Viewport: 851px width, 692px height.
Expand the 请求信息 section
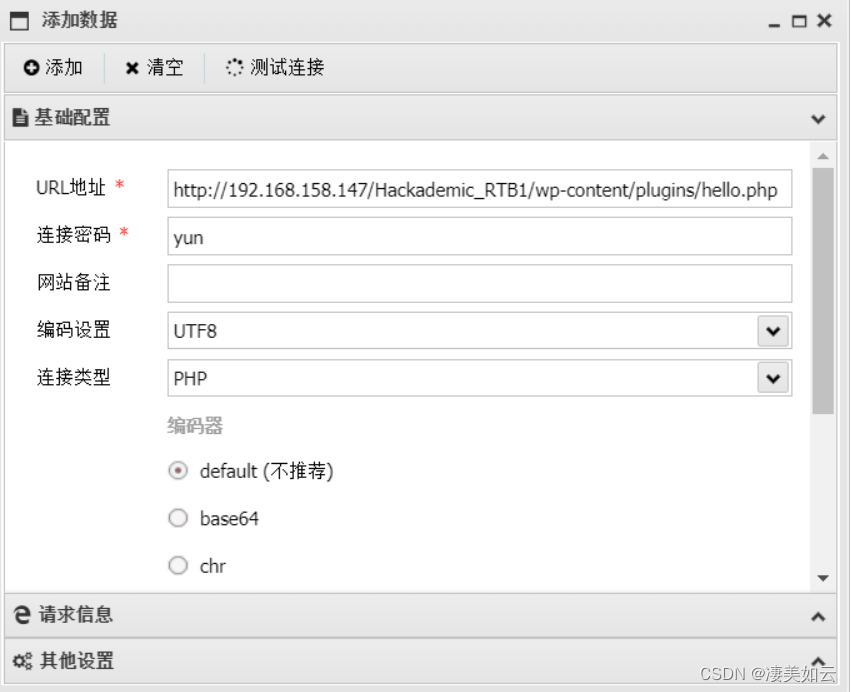pyautogui.click(x=820, y=616)
